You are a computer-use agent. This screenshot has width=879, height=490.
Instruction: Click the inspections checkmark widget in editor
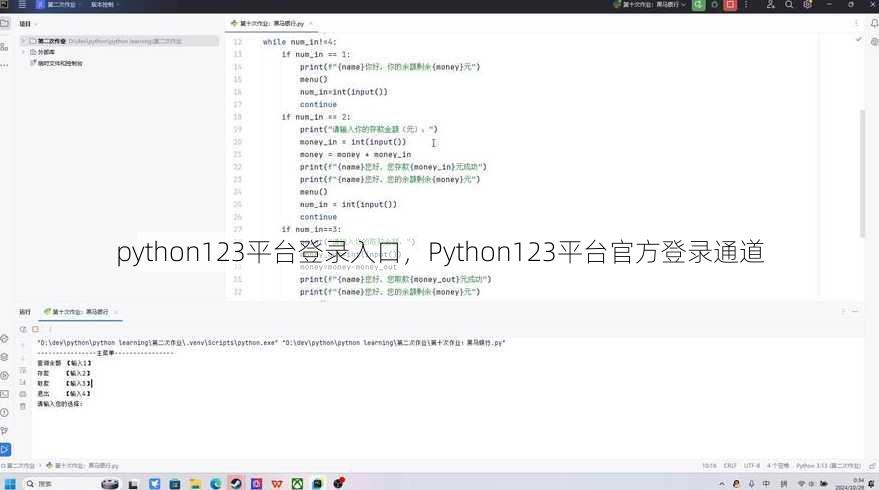click(858, 40)
